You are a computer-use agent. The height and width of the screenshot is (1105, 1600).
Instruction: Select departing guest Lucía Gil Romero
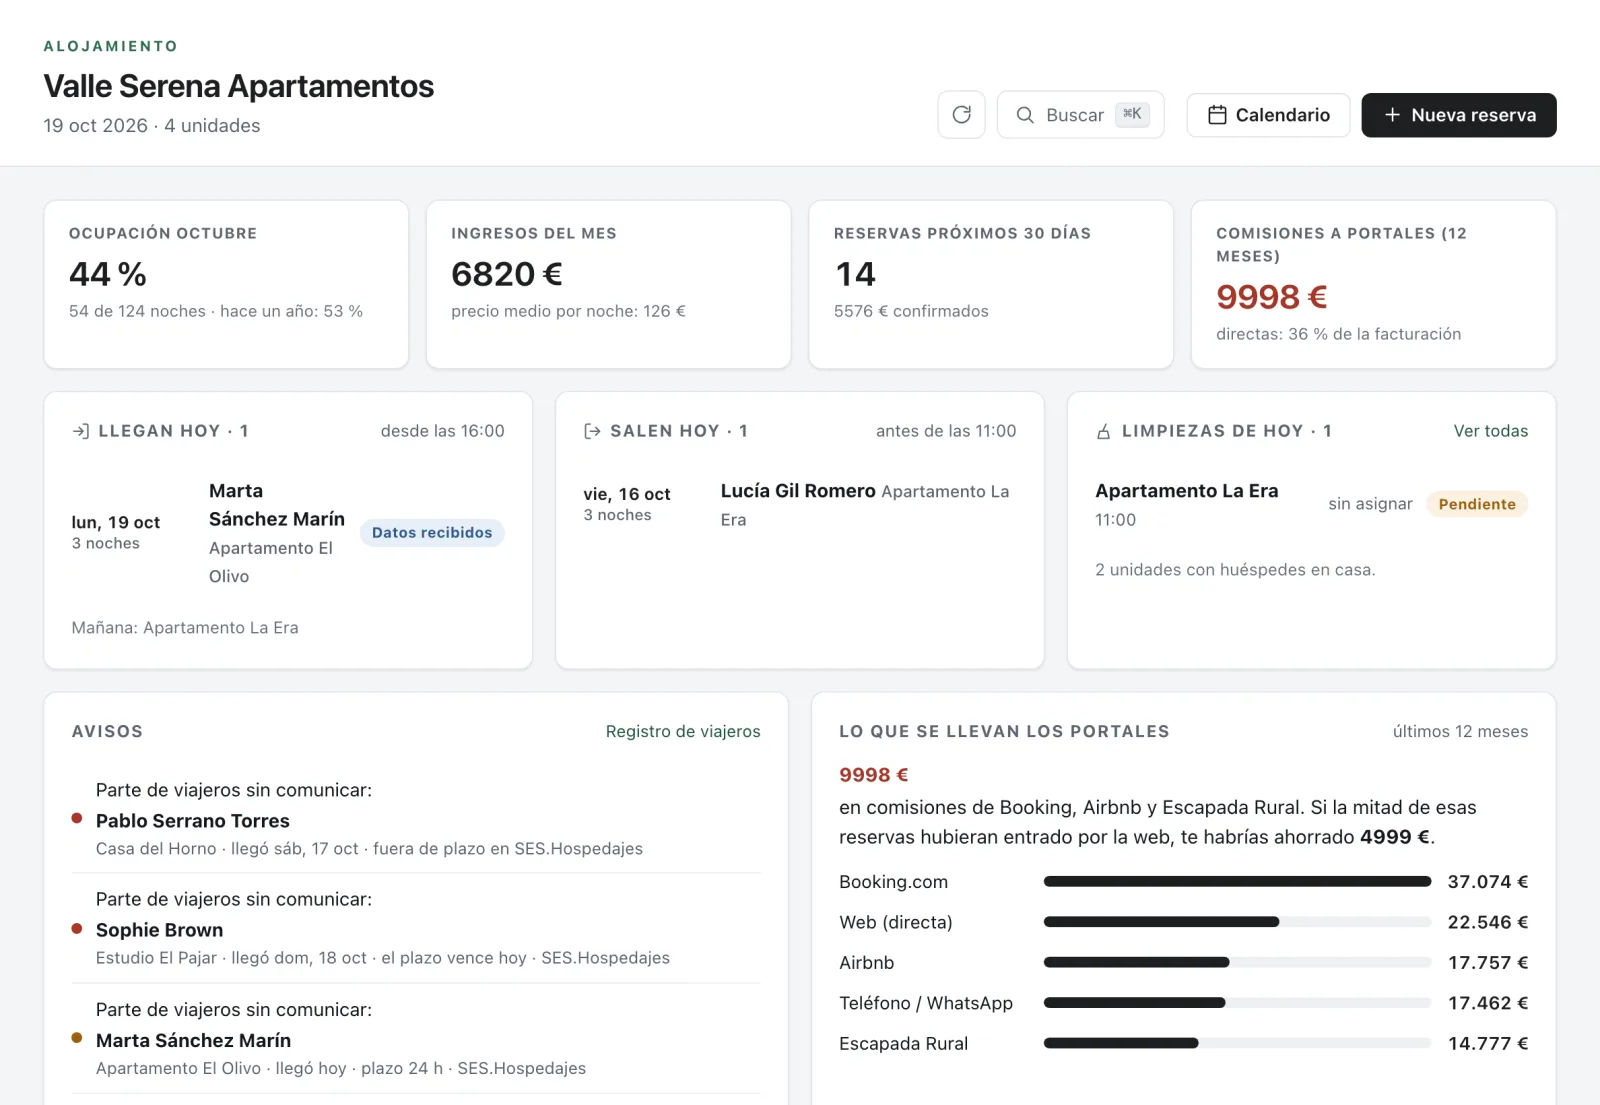[800, 505]
